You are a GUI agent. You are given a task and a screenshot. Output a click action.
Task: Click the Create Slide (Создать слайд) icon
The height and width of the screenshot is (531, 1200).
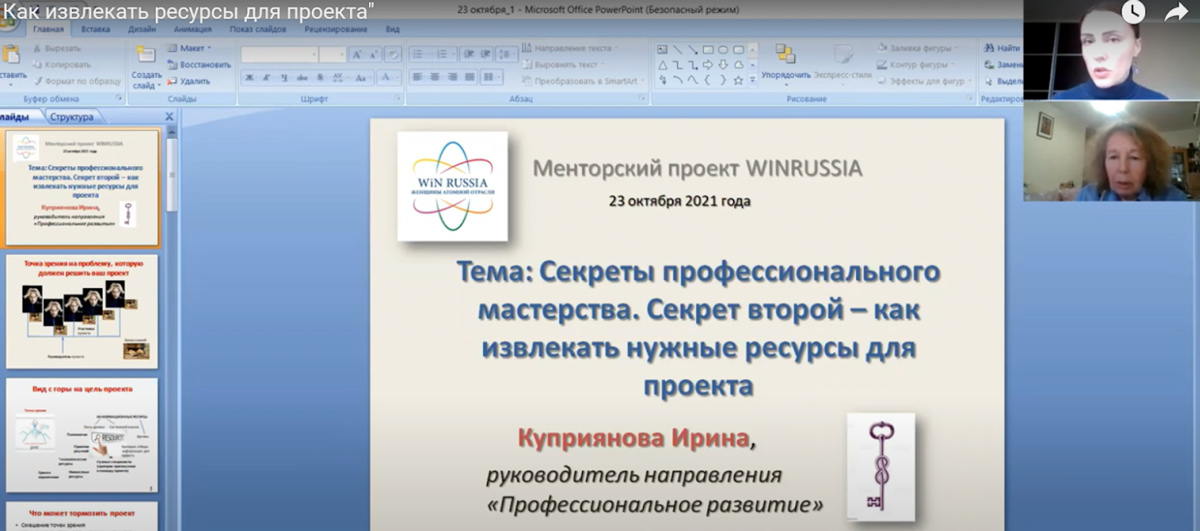[145, 56]
